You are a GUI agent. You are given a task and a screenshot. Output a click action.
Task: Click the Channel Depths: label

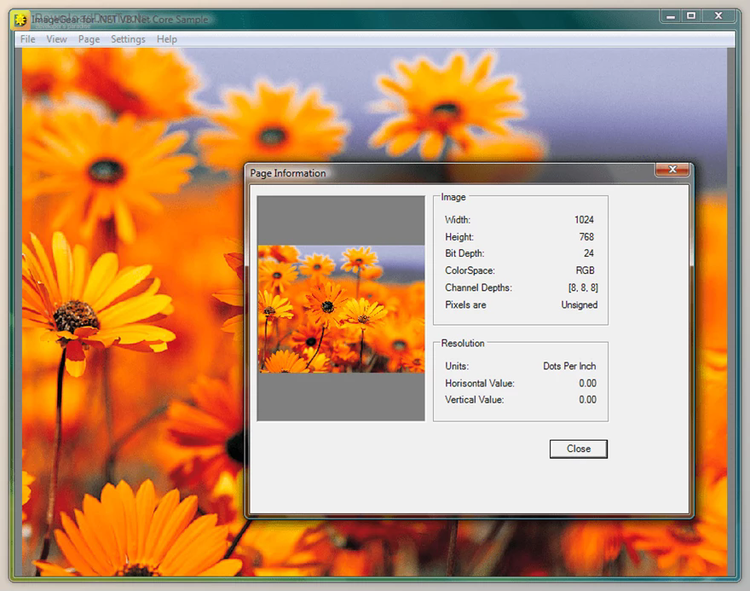pyautogui.click(x=478, y=288)
